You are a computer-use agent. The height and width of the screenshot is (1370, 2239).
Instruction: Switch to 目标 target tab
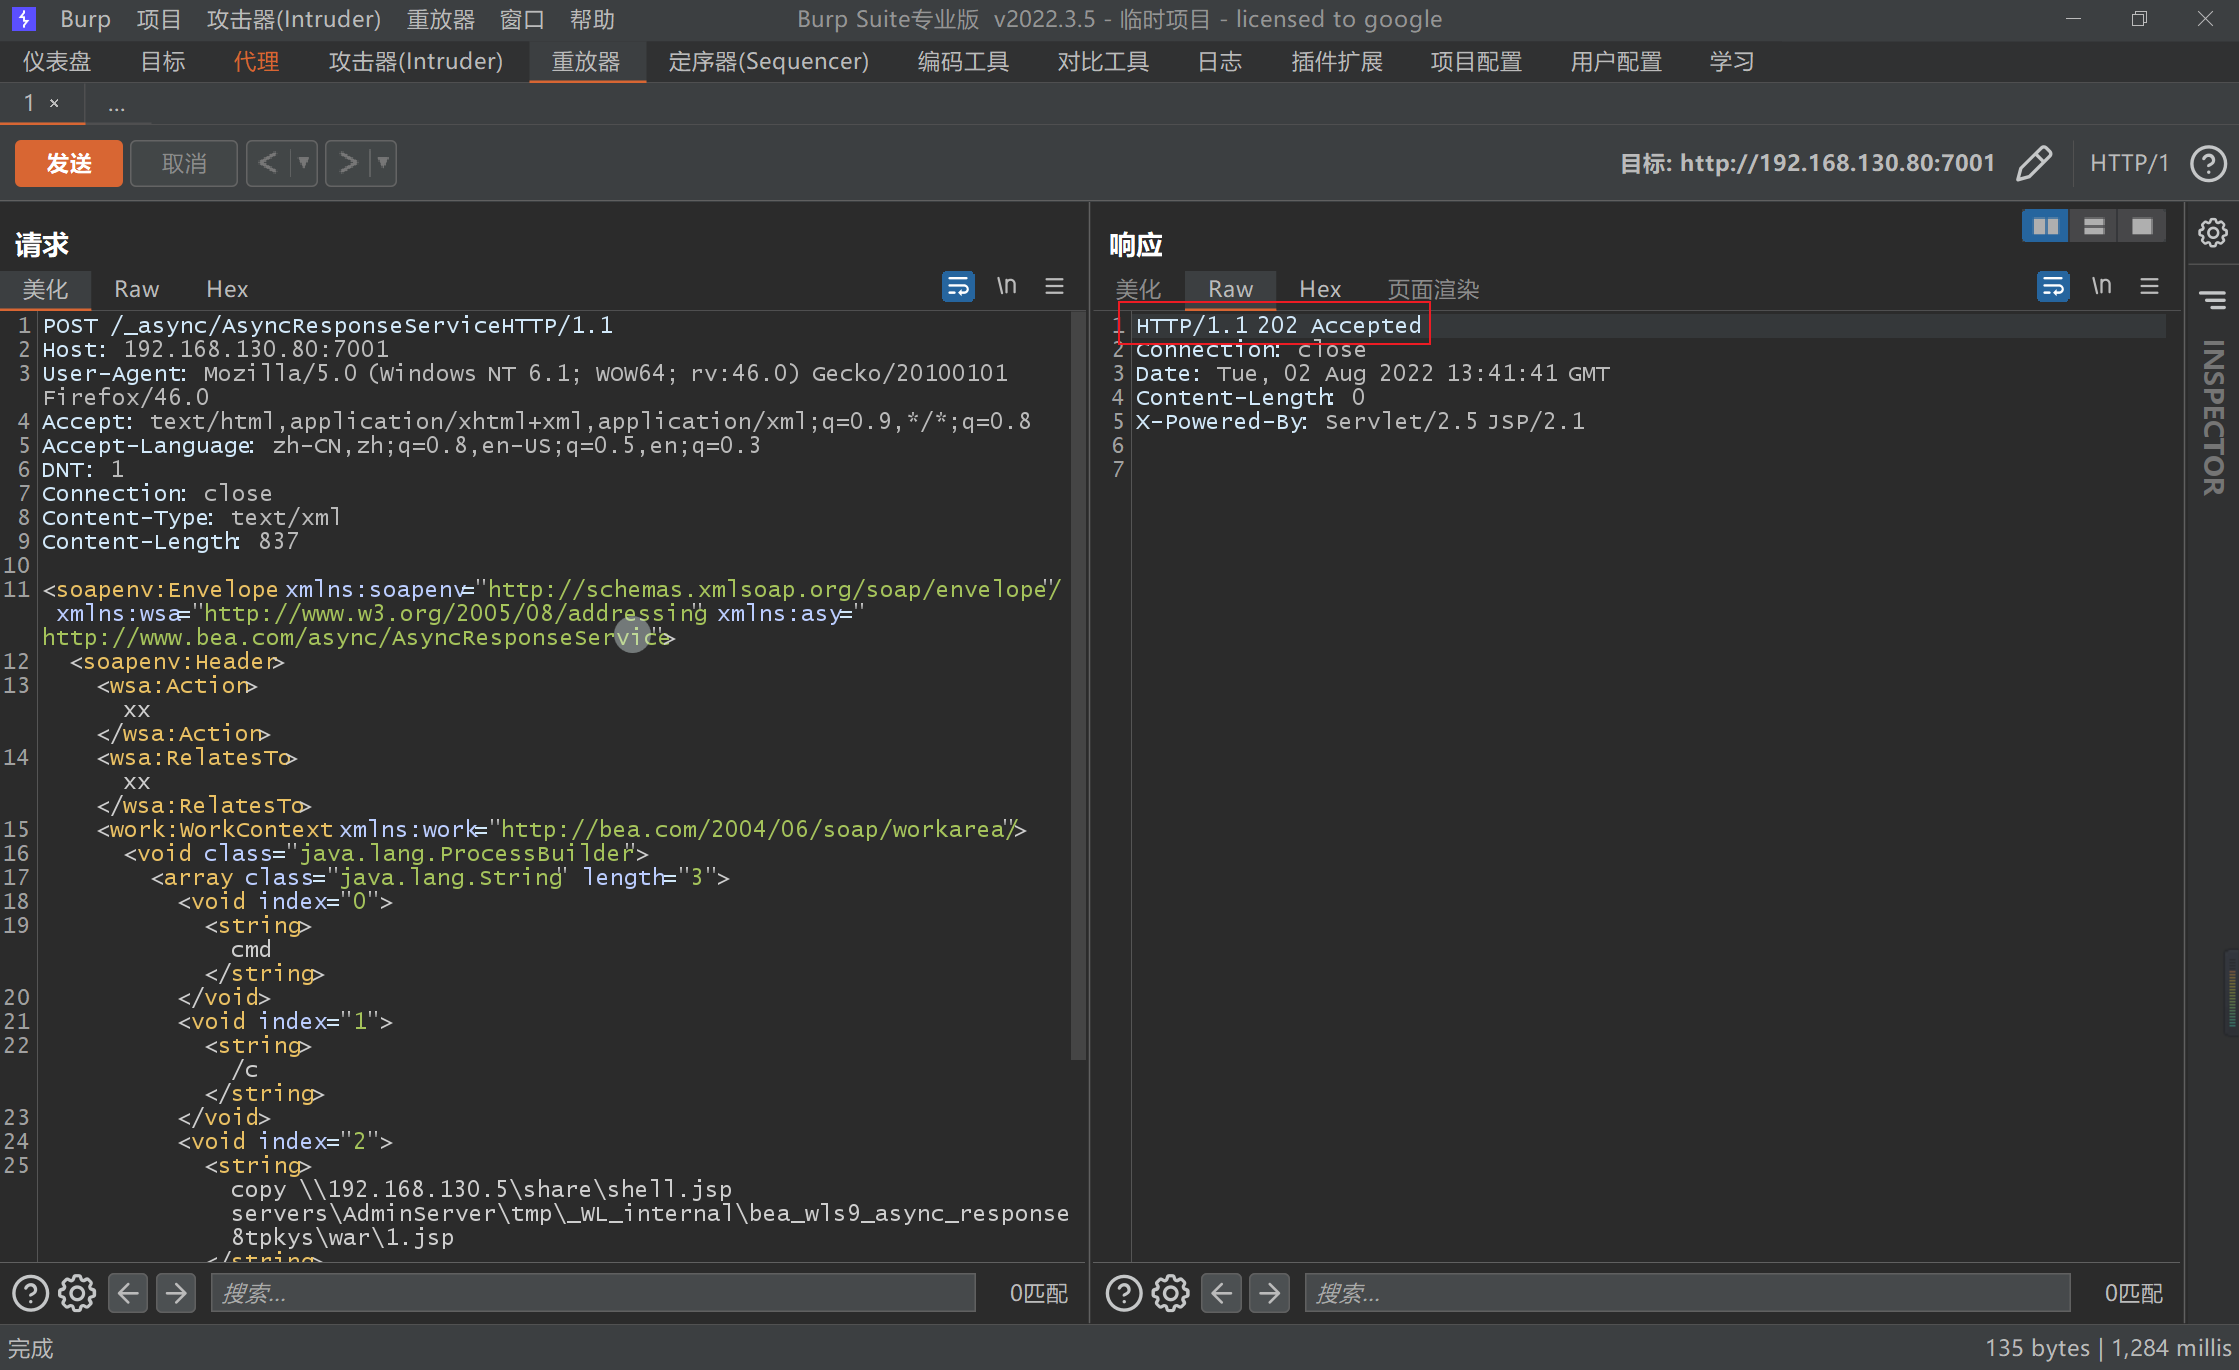tap(162, 62)
